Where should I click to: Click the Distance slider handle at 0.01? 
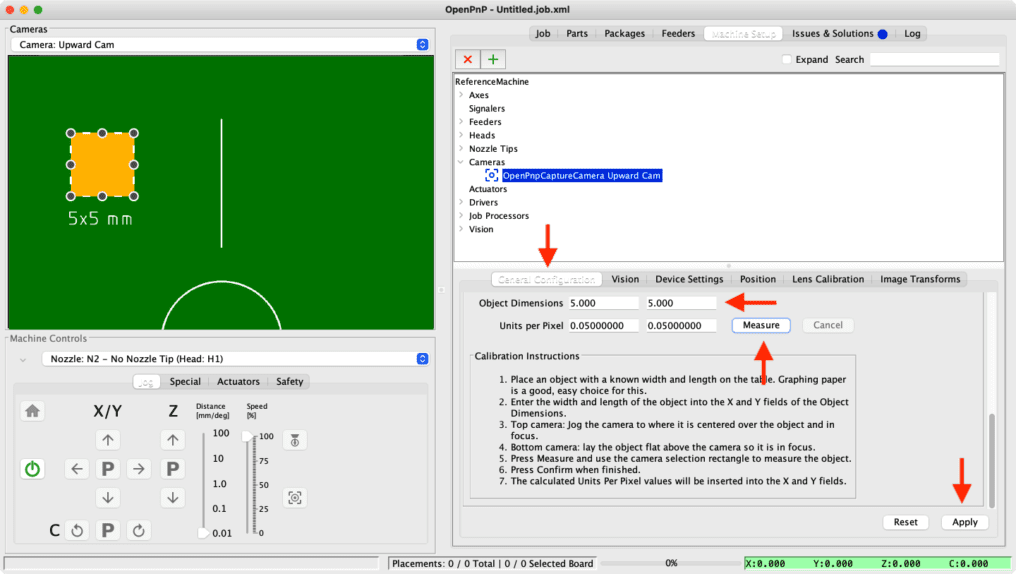203,533
